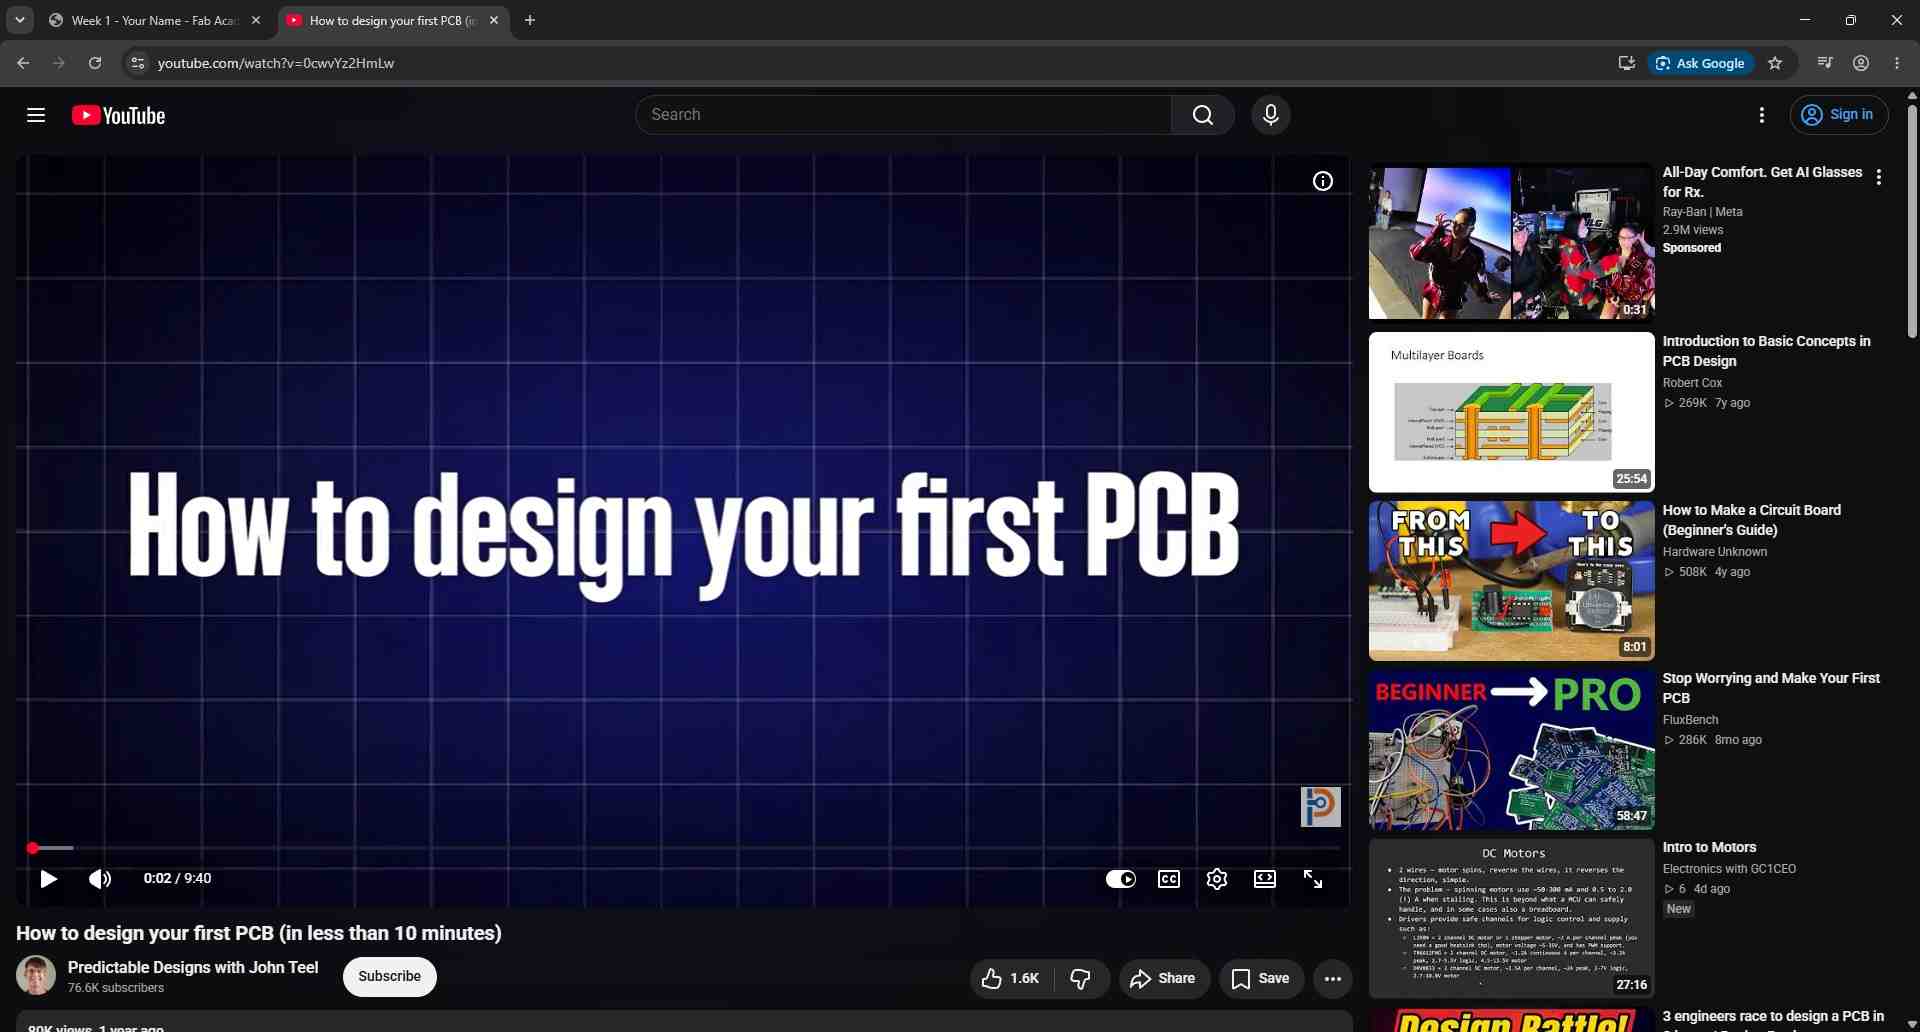This screenshot has height=1032, width=1920.
Task: Play the Multilayer Boards thumbnail video
Action: (x=1512, y=412)
